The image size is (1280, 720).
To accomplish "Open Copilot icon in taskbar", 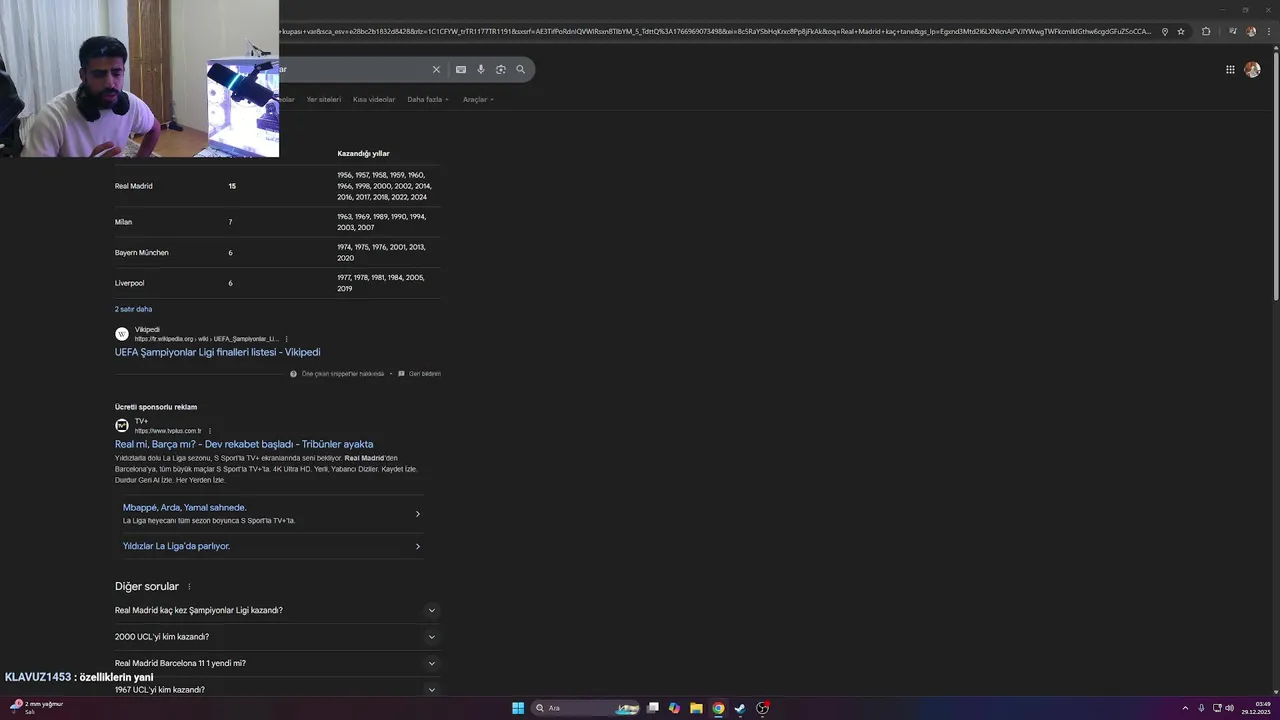I will 674,708.
